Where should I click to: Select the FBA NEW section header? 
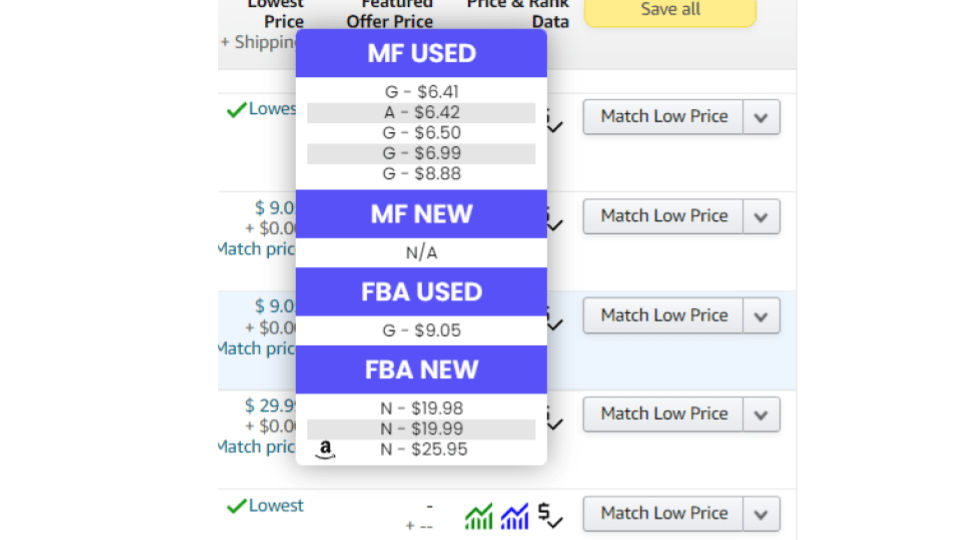pos(421,369)
